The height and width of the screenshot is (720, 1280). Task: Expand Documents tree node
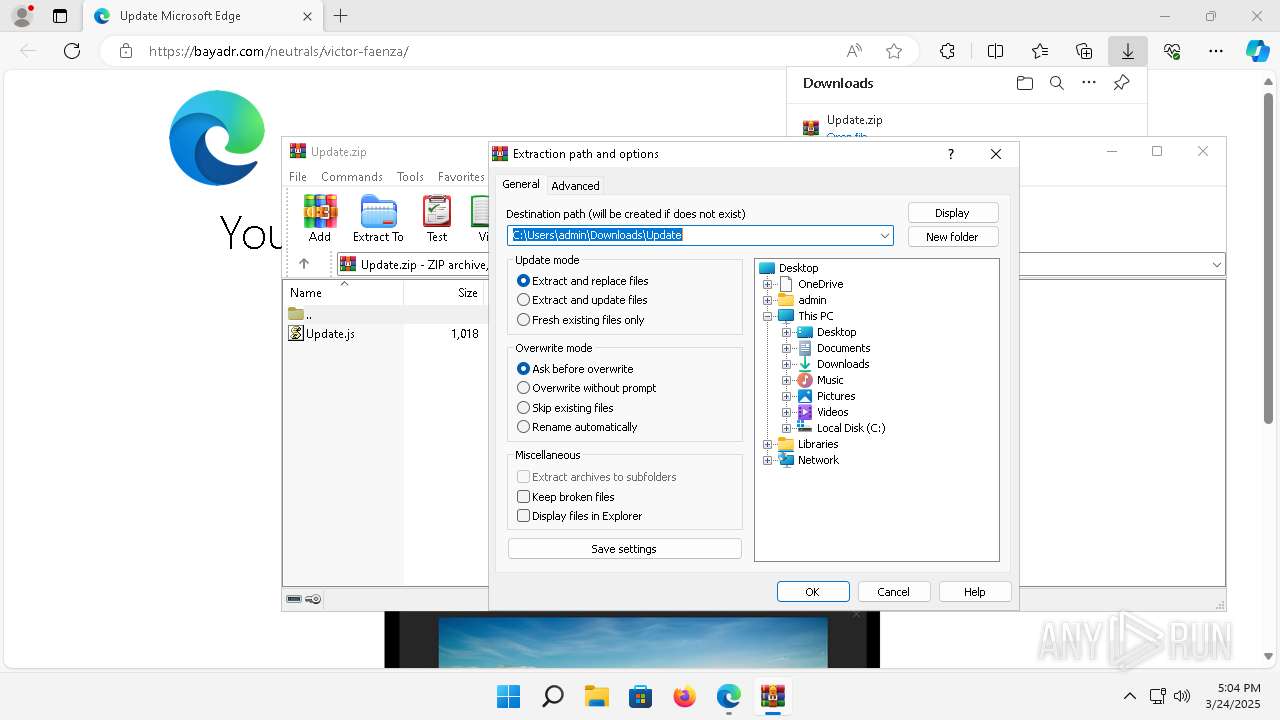click(x=786, y=348)
